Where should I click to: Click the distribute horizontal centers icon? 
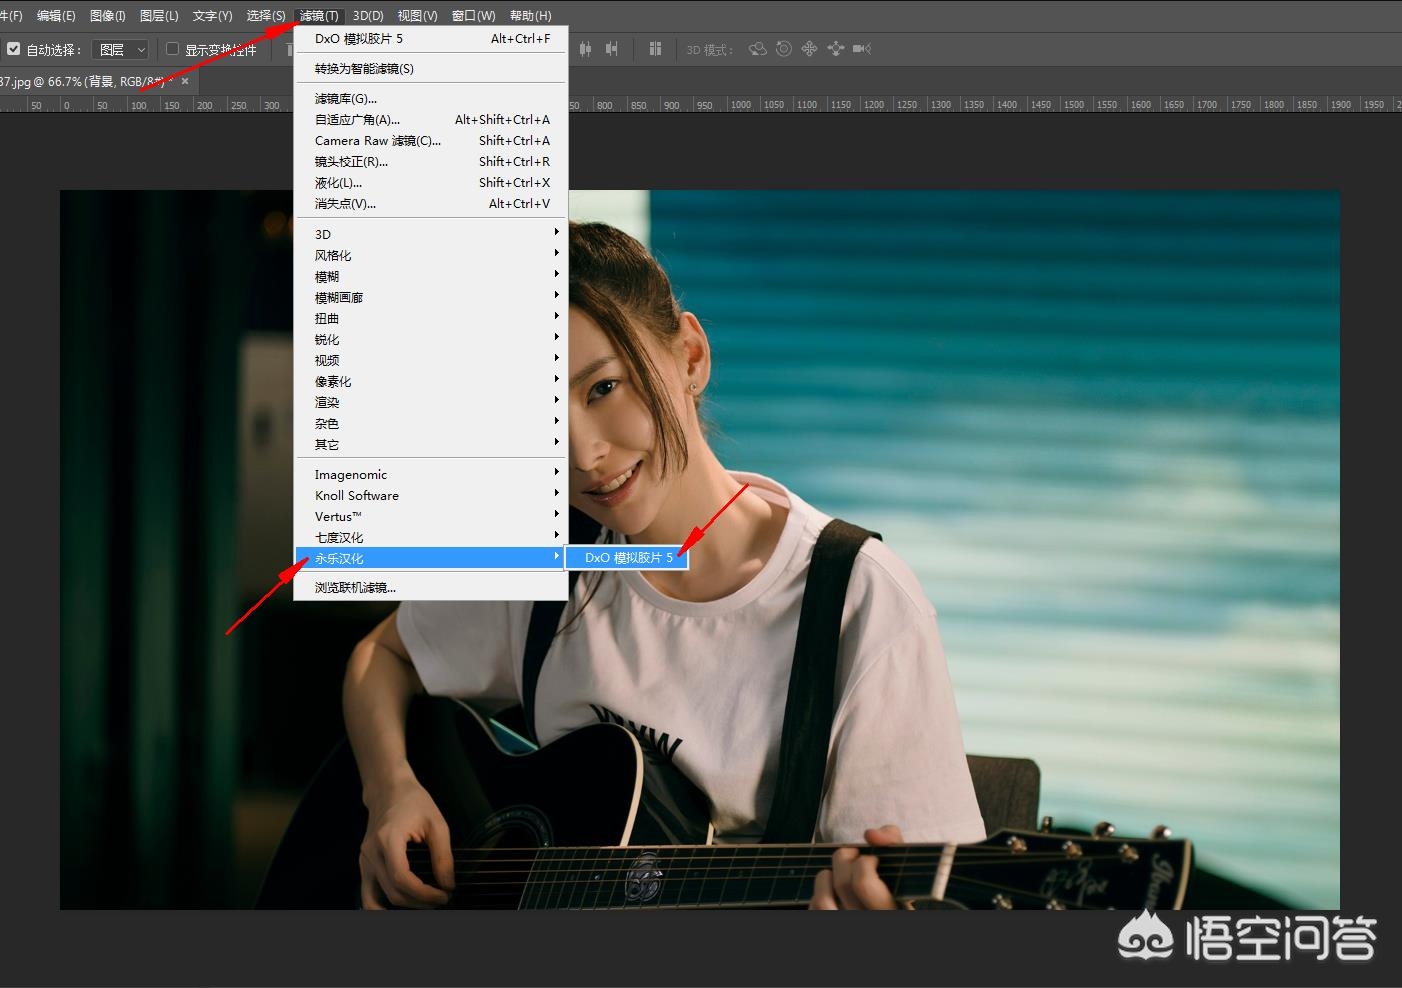pyautogui.click(x=586, y=49)
